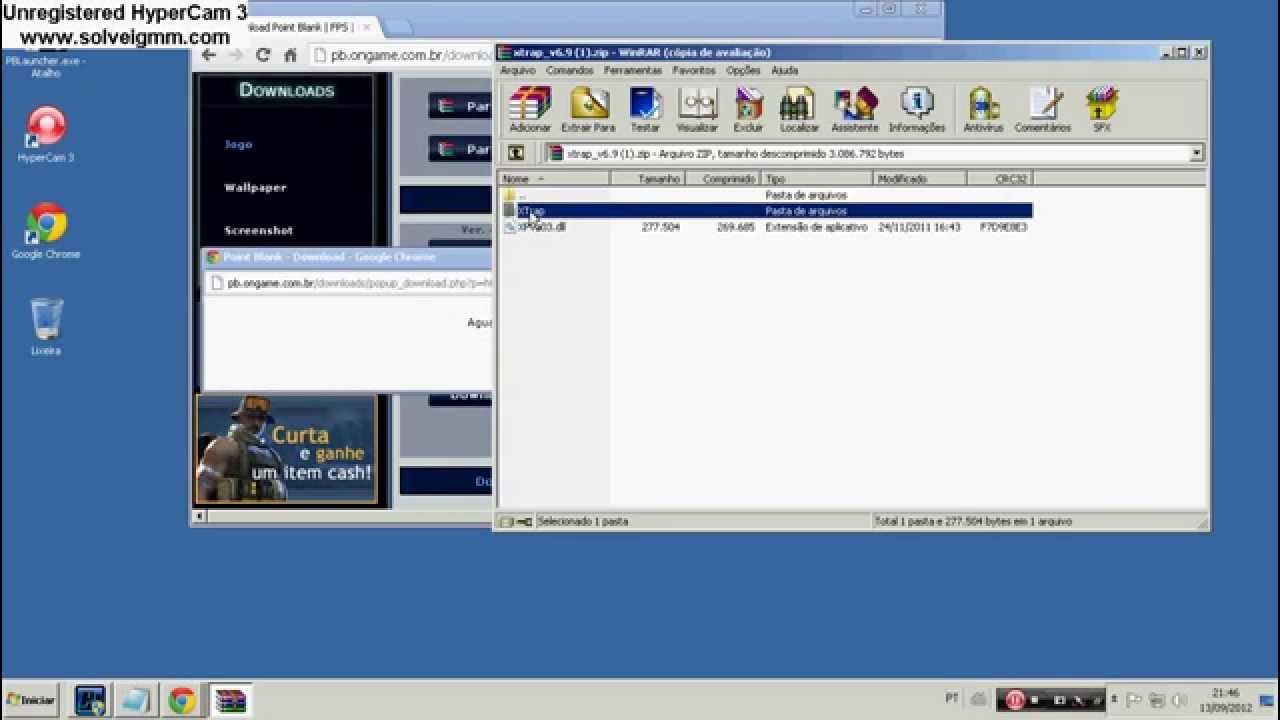The width and height of the screenshot is (1280, 720).
Task: Click the Antivírus toolbar icon
Action: (x=983, y=109)
